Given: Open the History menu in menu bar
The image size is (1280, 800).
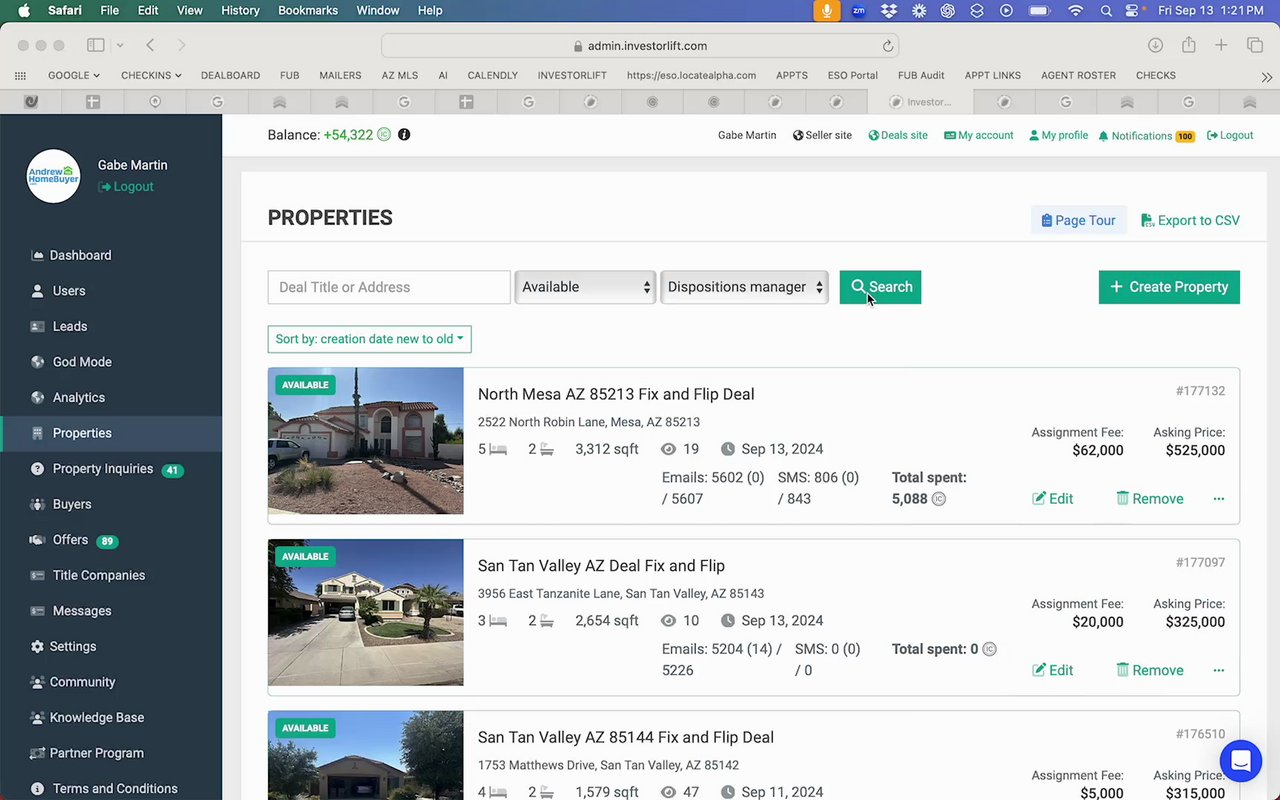Looking at the screenshot, I should [239, 10].
